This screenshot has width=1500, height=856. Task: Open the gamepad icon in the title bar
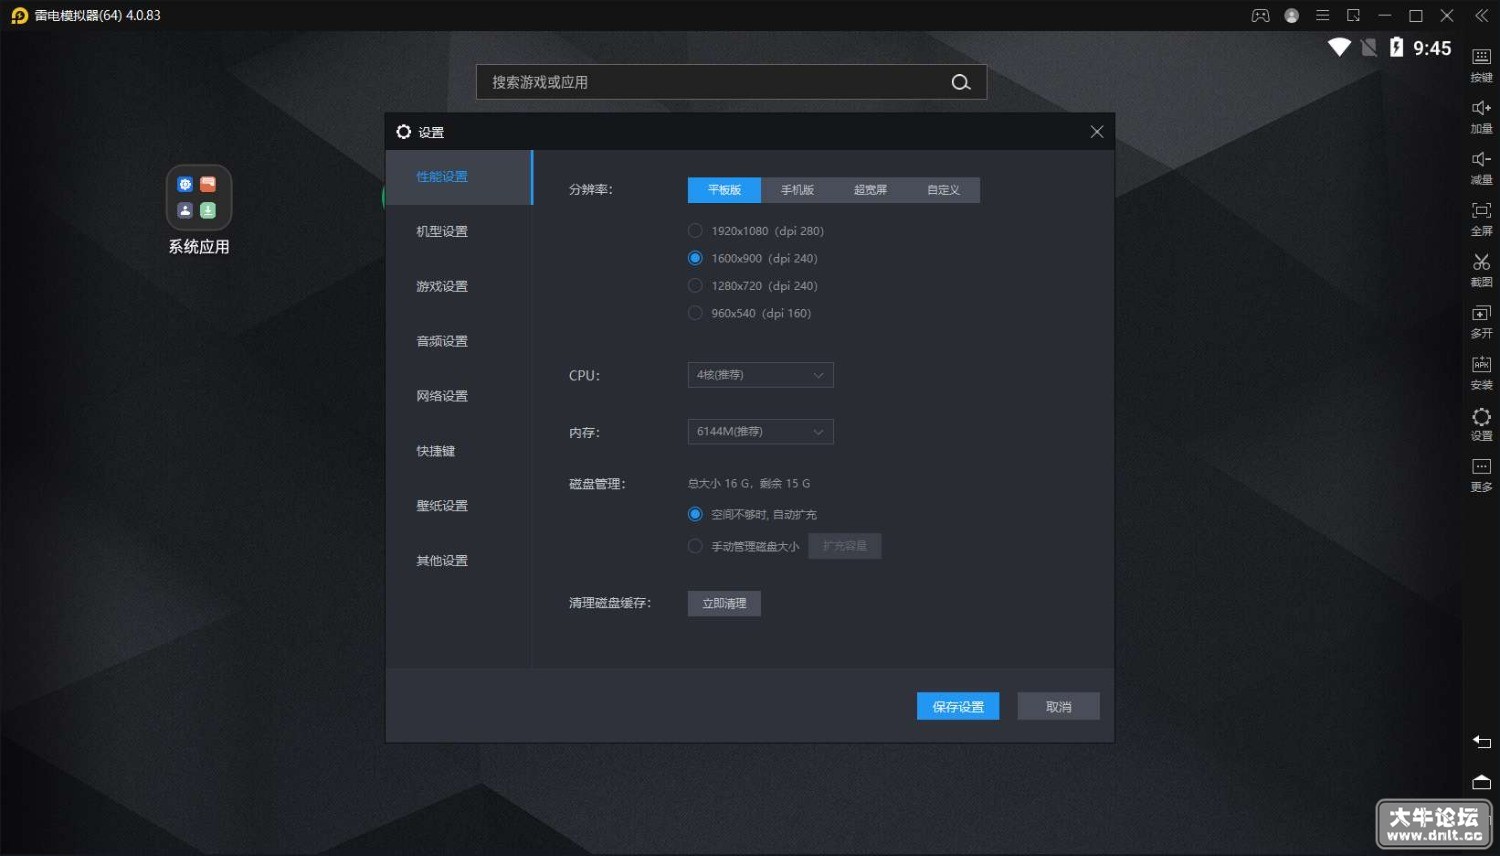1261,15
